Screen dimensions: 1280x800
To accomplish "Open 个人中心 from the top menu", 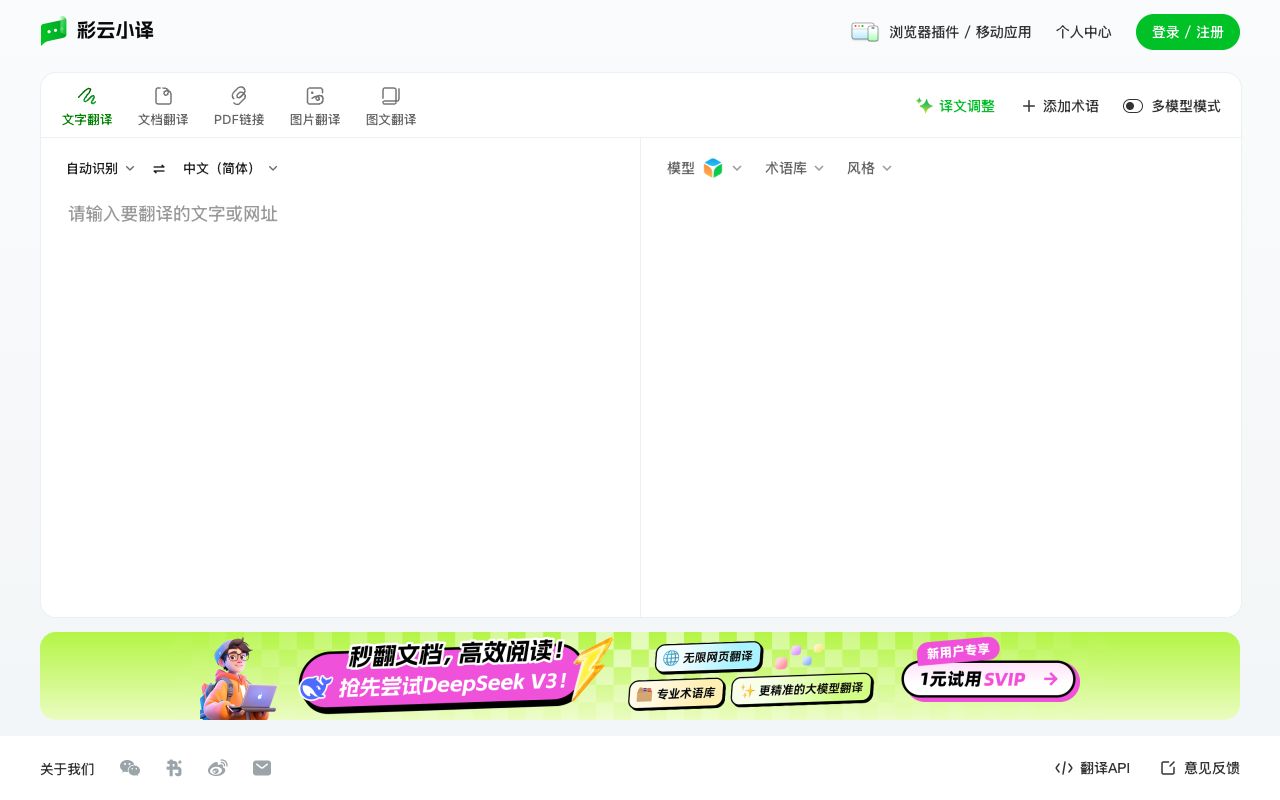I will point(1083,31).
